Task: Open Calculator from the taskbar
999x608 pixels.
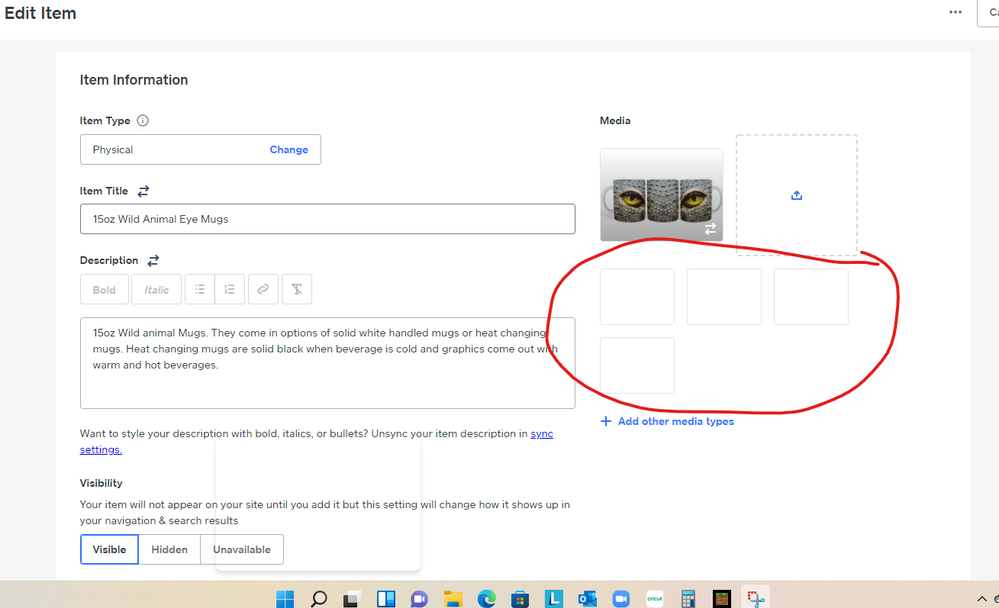Action: 688,598
